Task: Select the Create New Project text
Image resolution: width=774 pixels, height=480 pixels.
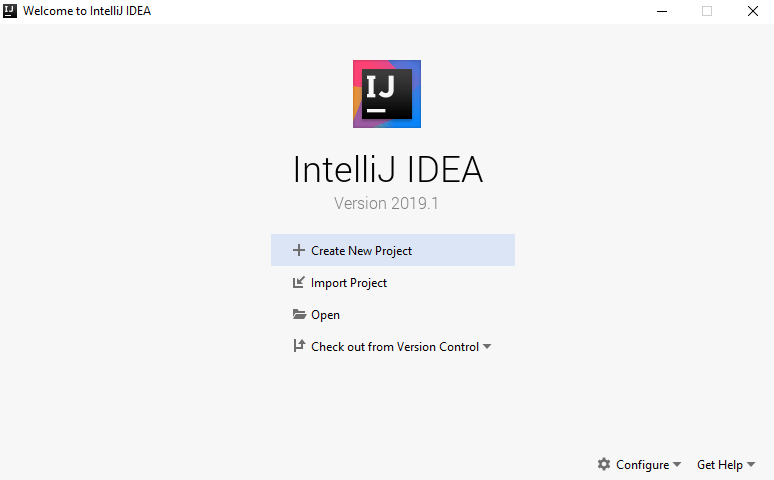Action: point(361,251)
